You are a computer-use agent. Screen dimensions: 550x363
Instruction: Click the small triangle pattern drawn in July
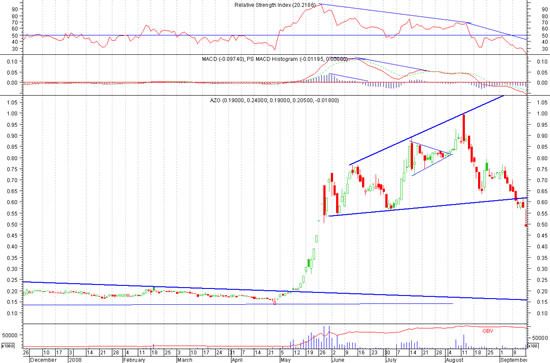[430, 157]
